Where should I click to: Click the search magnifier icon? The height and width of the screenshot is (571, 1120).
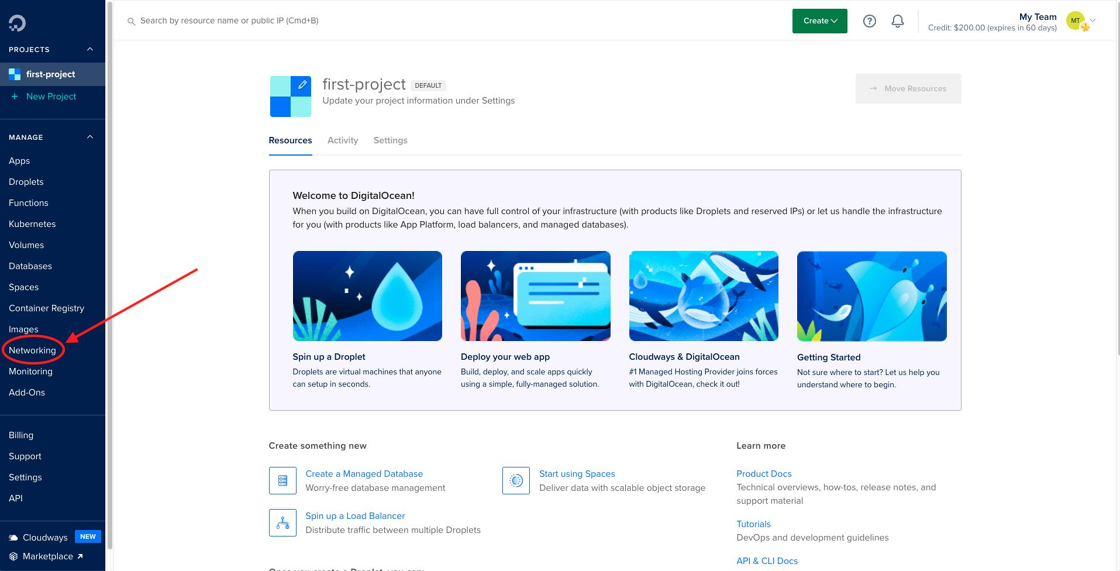(x=131, y=21)
